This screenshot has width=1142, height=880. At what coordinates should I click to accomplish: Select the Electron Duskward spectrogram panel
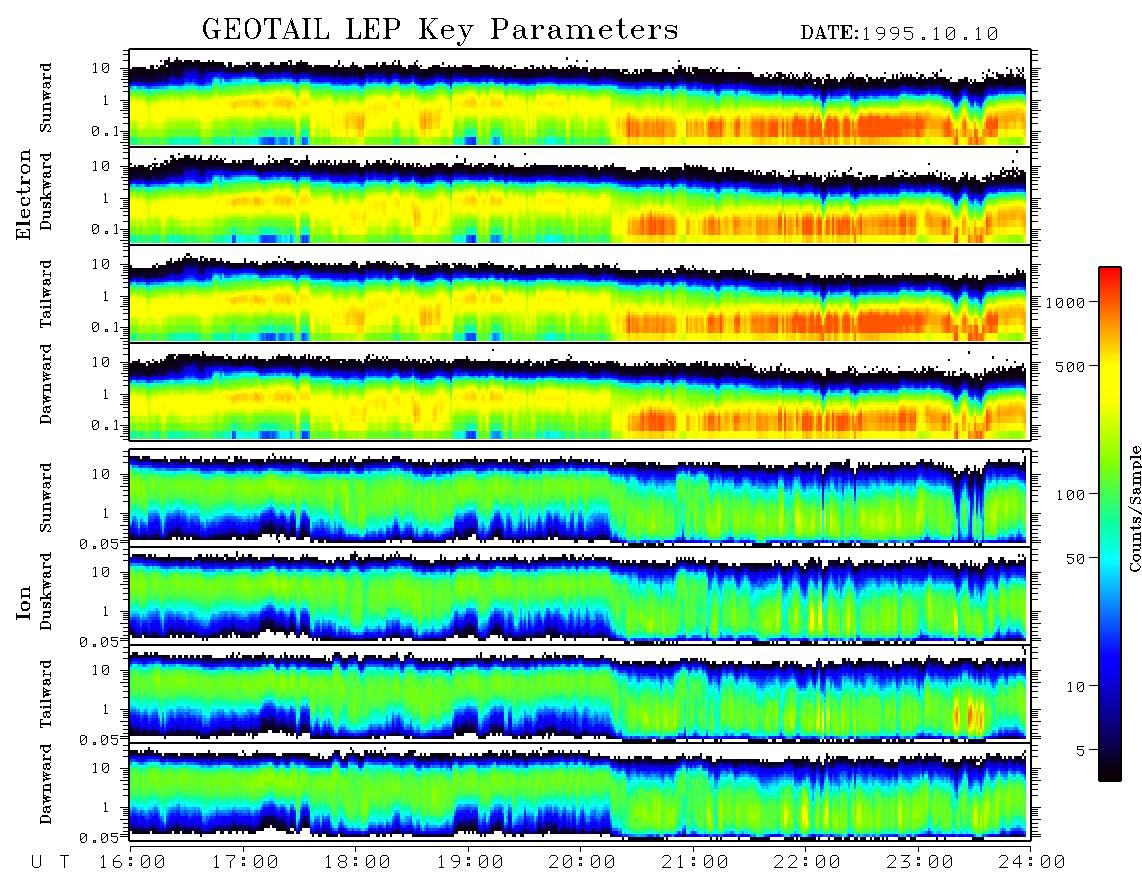pos(580,195)
